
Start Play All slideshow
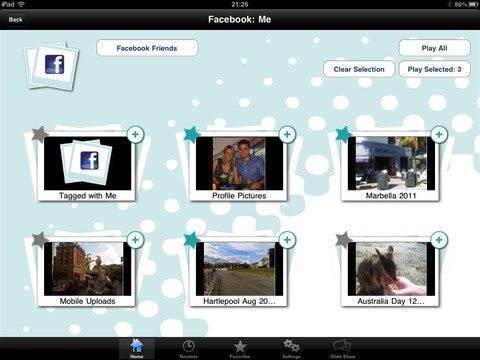tap(434, 48)
